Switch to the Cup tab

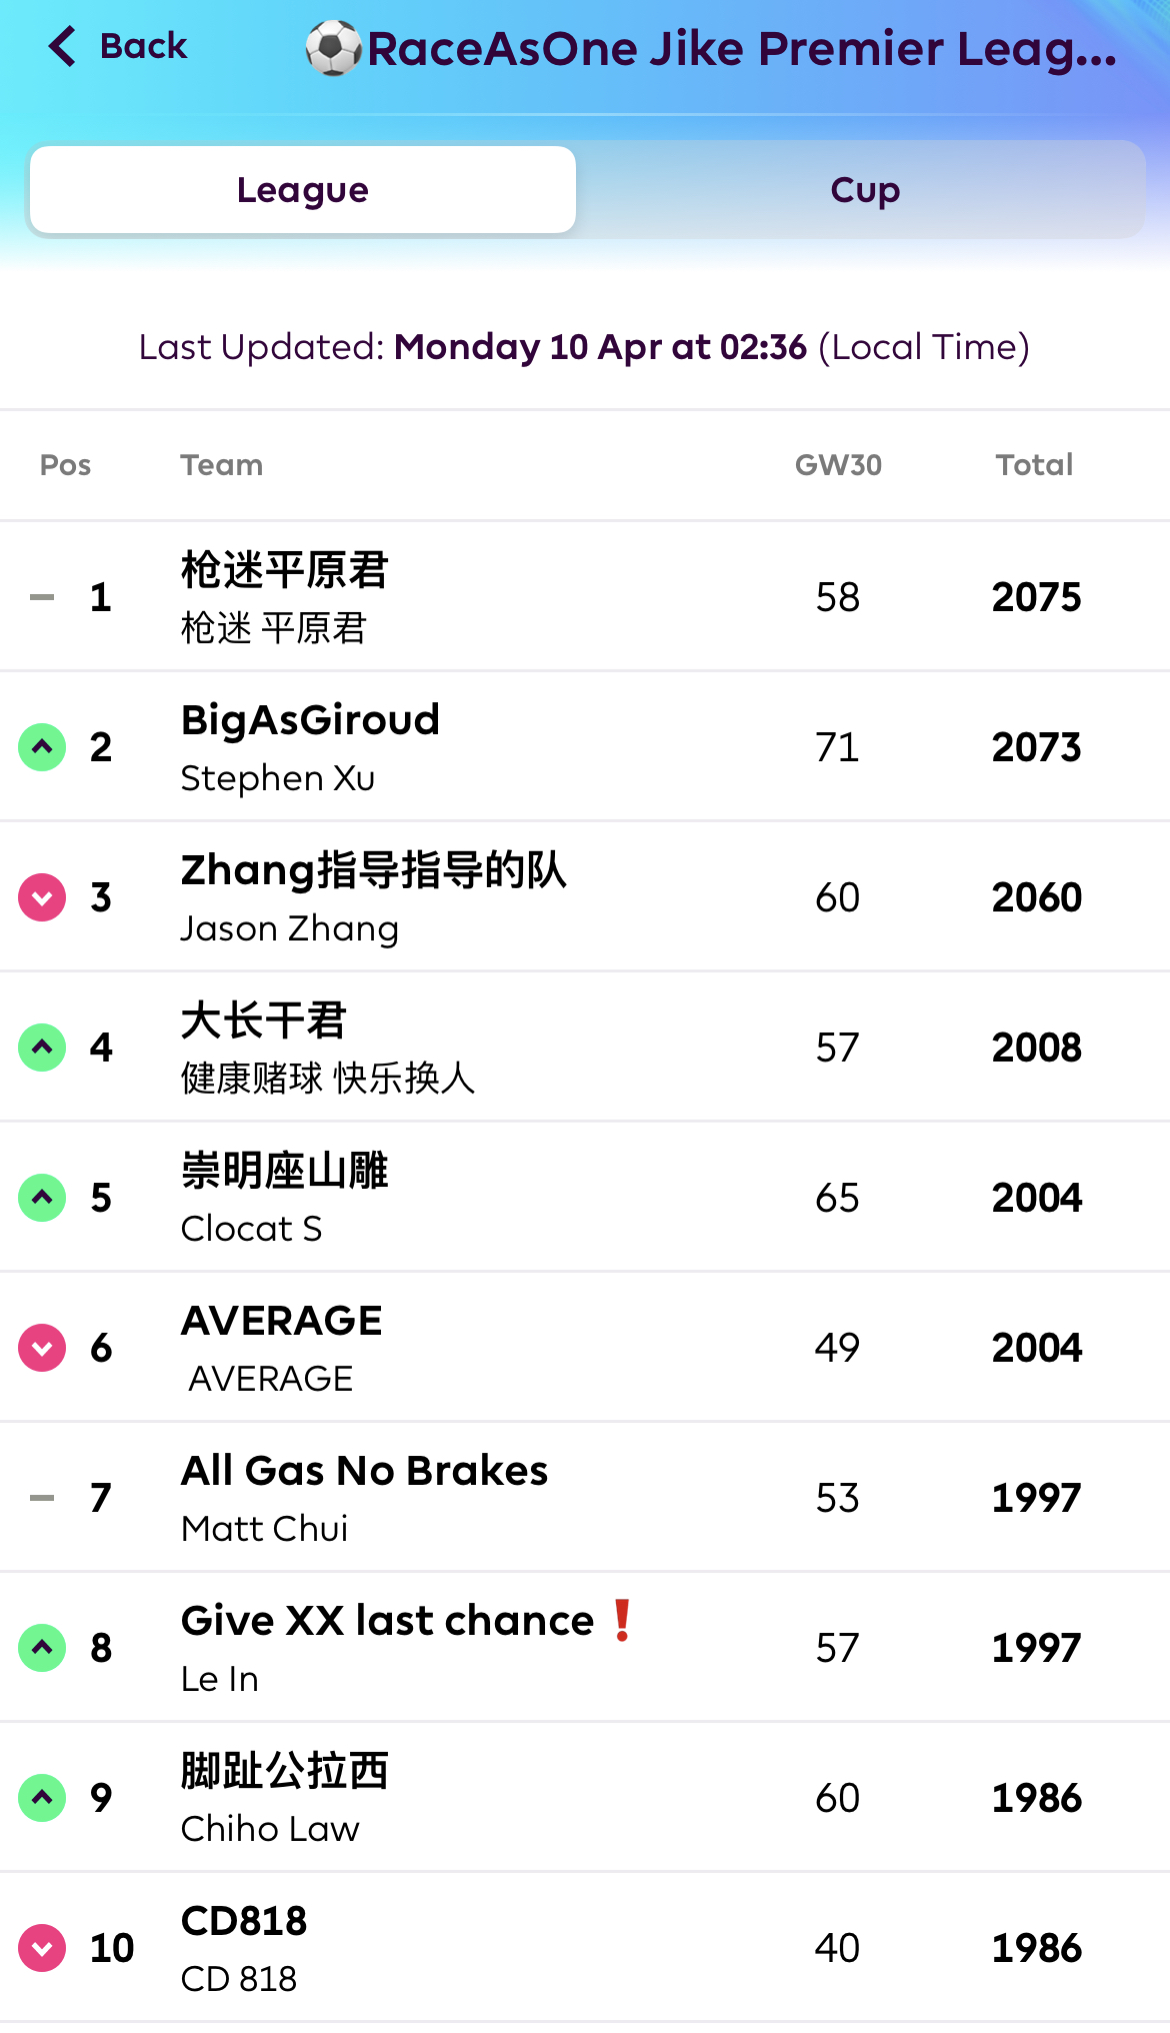(x=864, y=190)
